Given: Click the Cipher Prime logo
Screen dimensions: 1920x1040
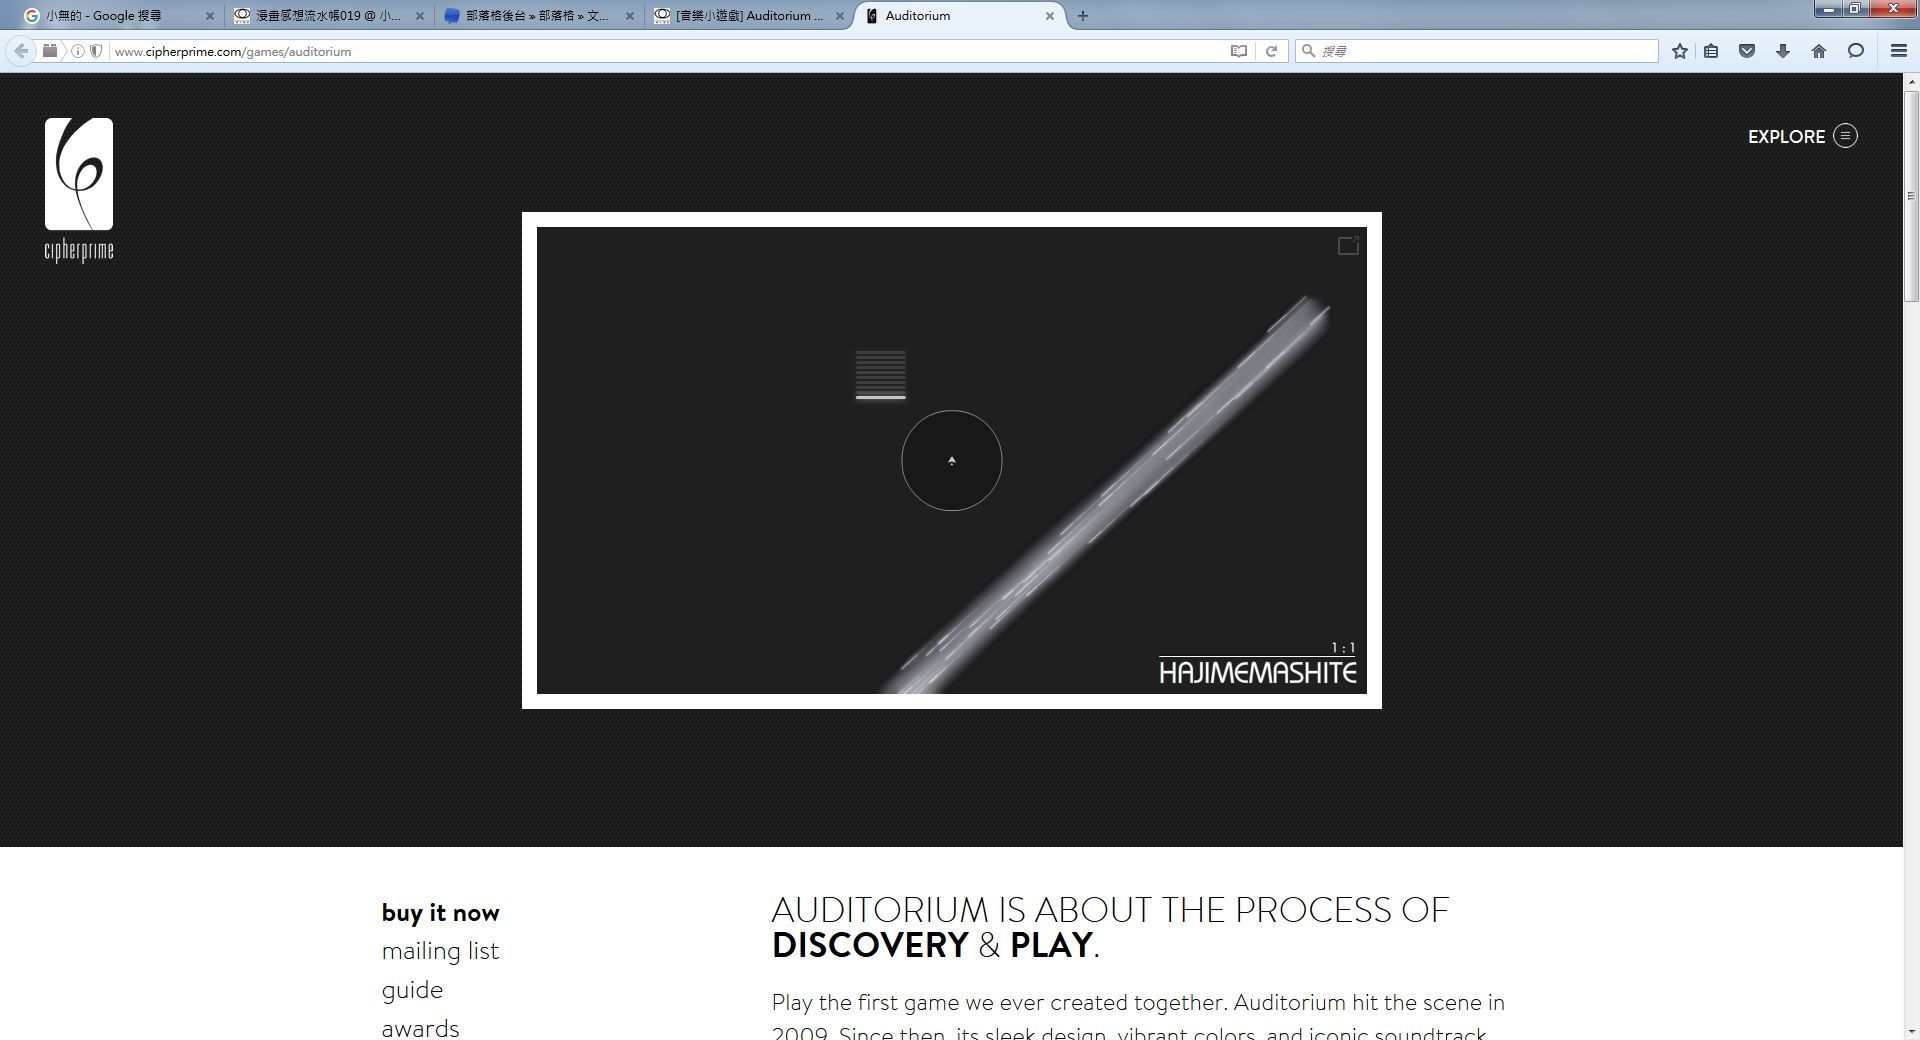Looking at the screenshot, I should click(x=79, y=190).
